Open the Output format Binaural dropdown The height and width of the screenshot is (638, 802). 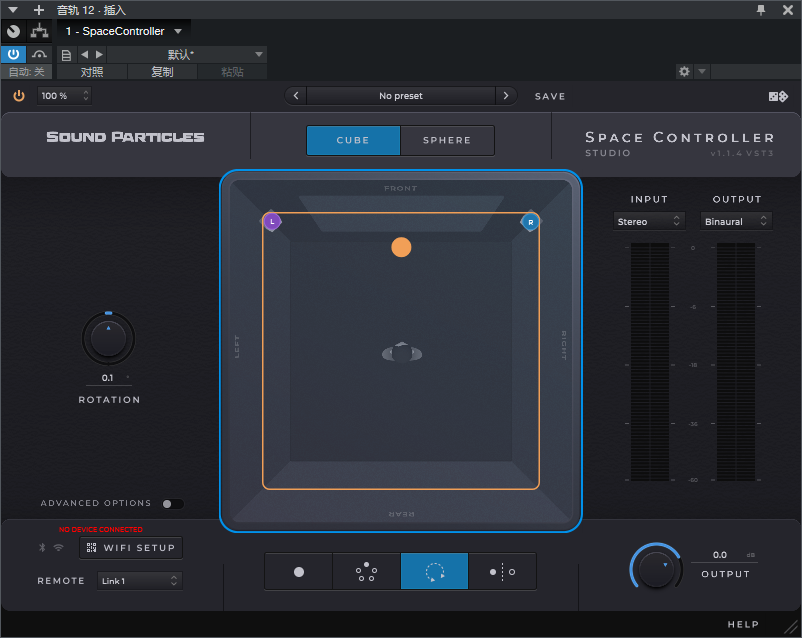(x=736, y=222)
